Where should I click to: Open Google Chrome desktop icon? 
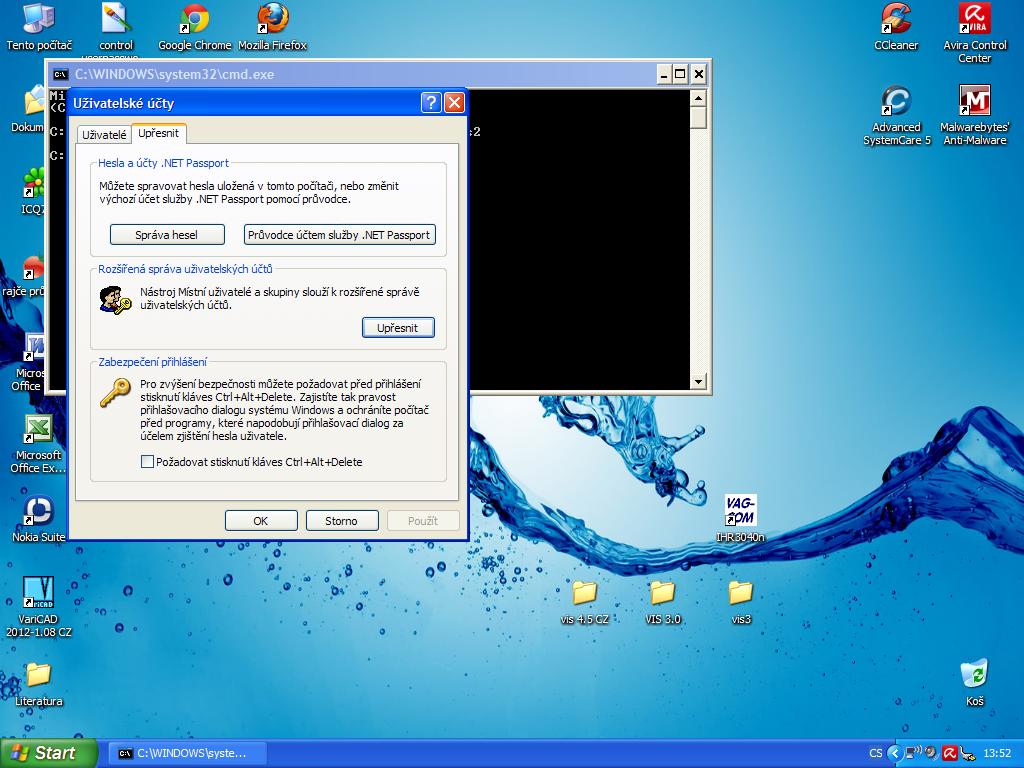tap(194, 19)
